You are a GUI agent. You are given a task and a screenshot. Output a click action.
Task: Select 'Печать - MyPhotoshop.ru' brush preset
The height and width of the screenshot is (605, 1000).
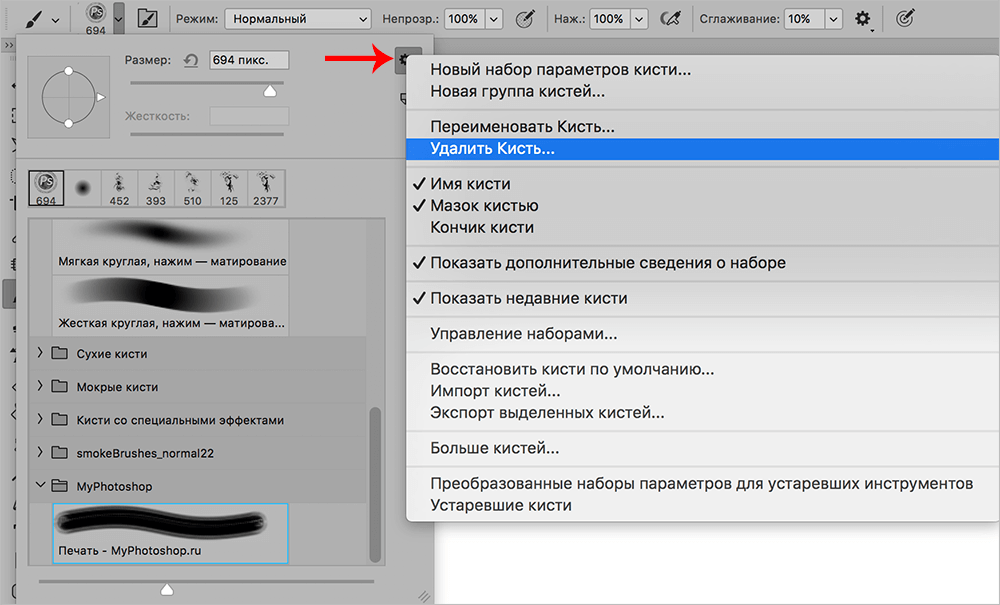(x=170, y=533)
